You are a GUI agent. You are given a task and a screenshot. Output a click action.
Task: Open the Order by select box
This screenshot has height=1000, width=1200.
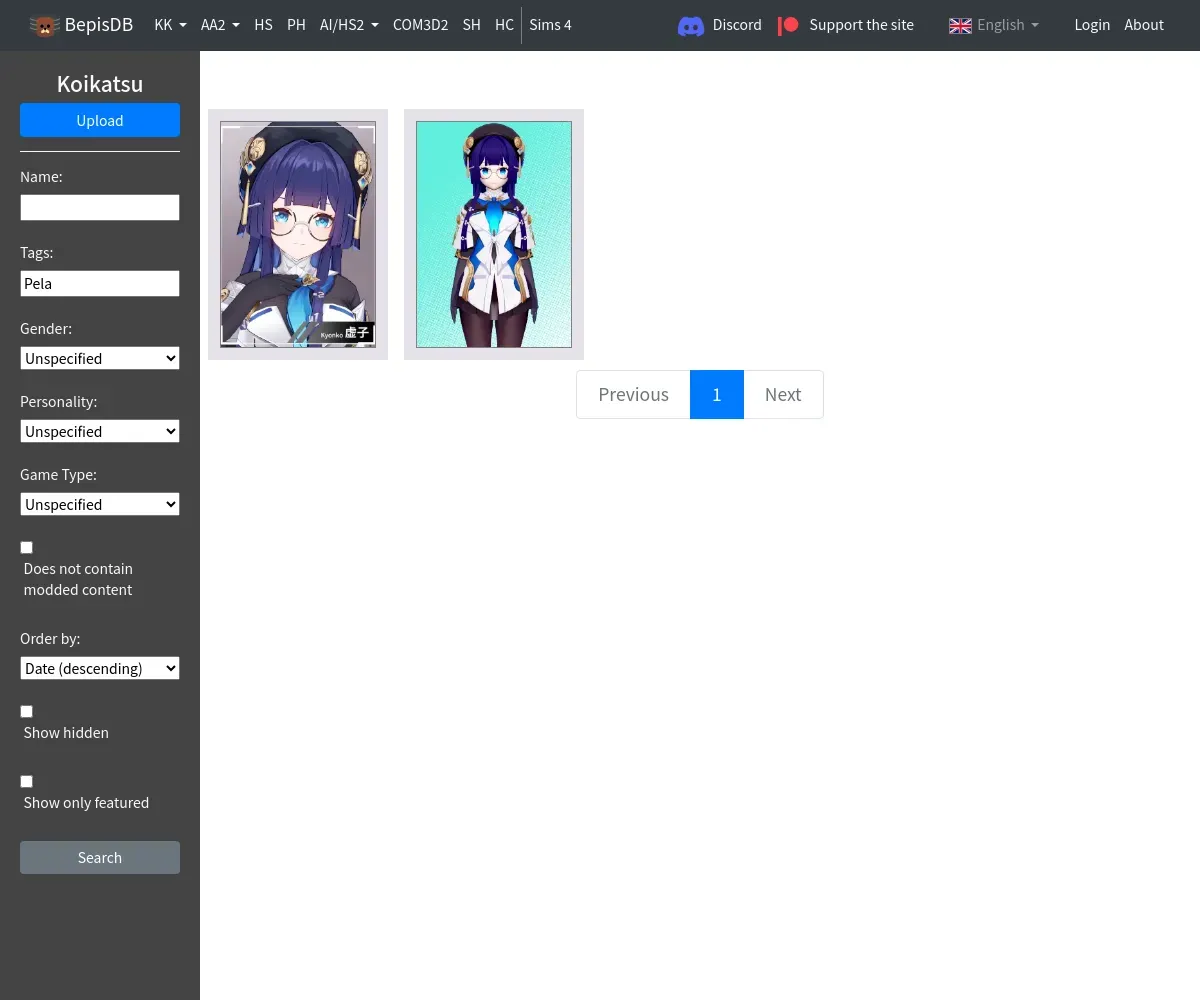click(100, 668)
